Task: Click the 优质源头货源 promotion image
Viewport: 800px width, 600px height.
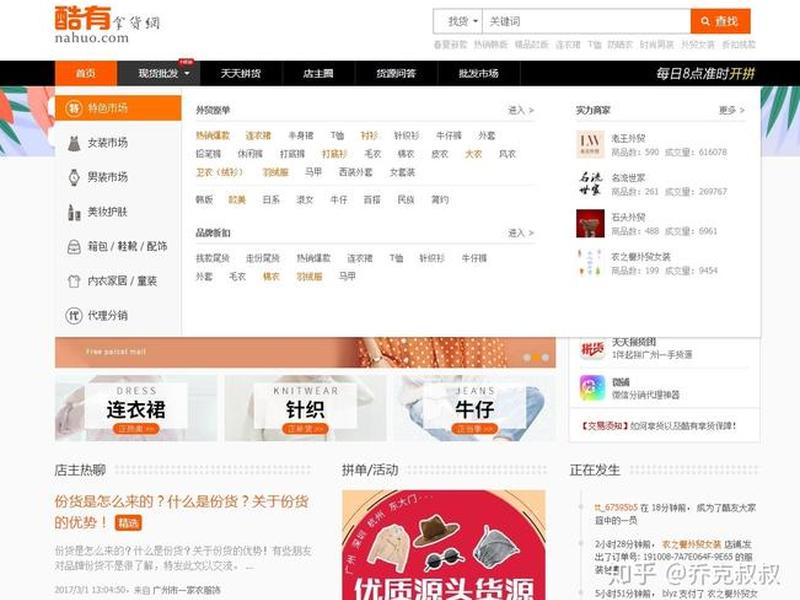Action: tap(444, 545)
